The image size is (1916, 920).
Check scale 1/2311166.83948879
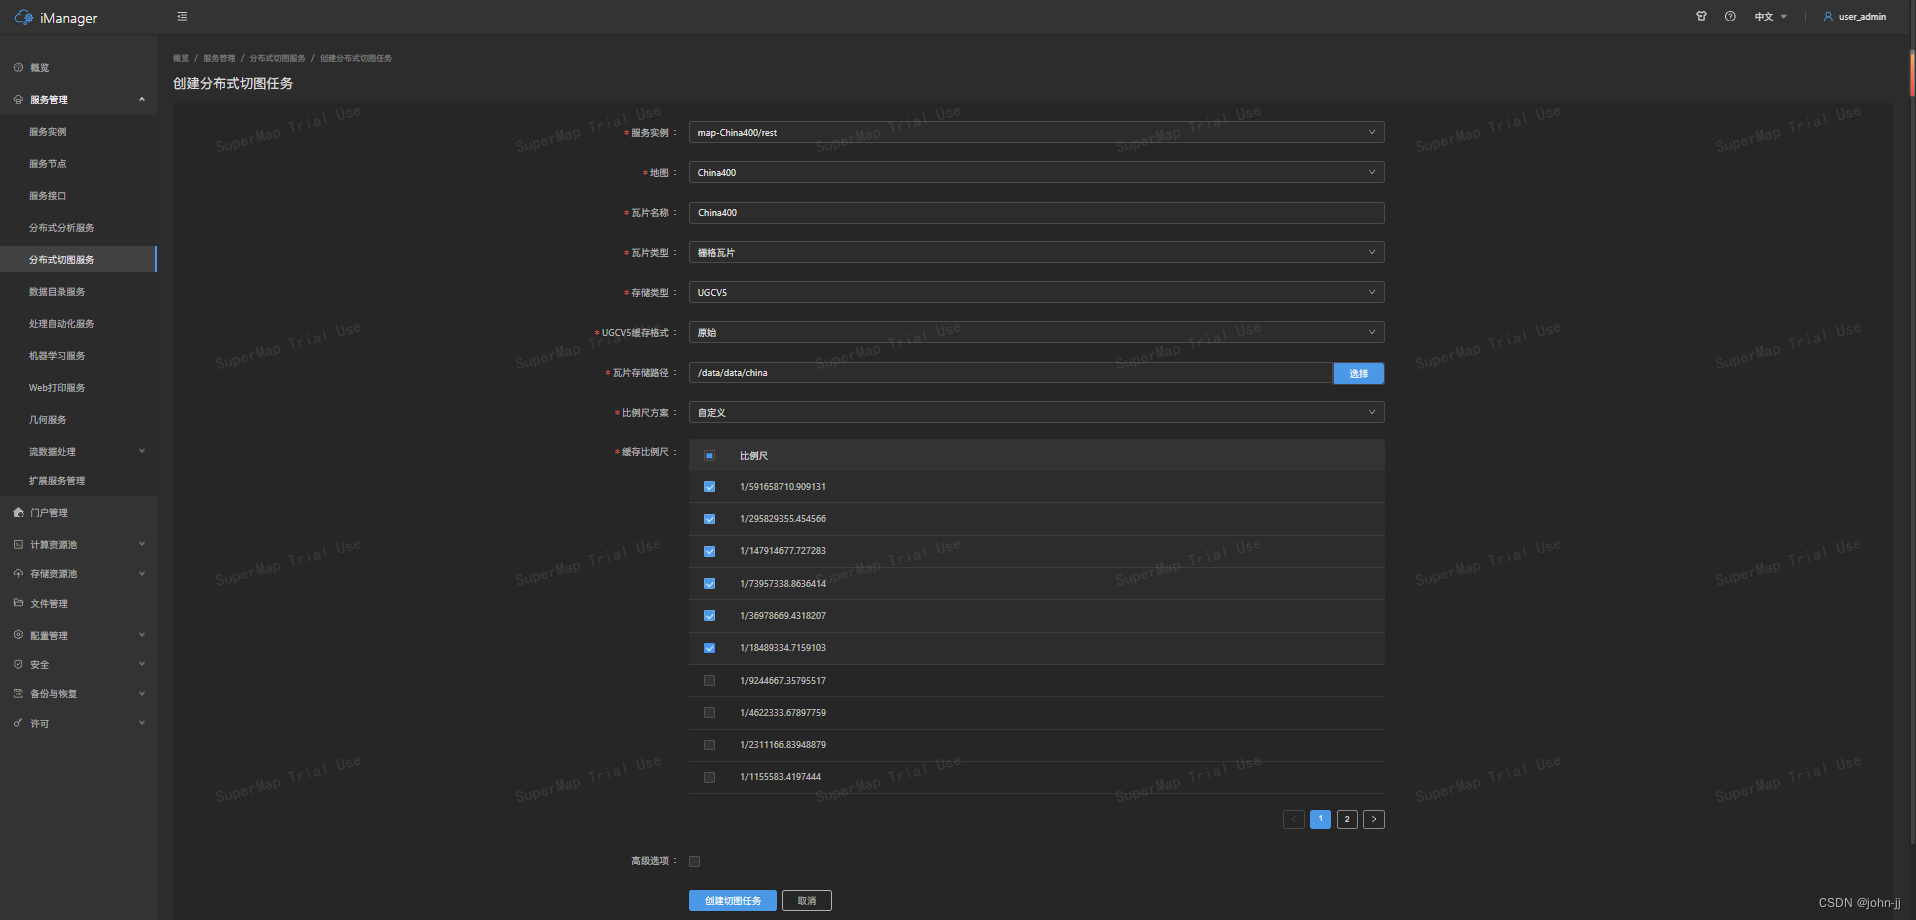point(709,745)
